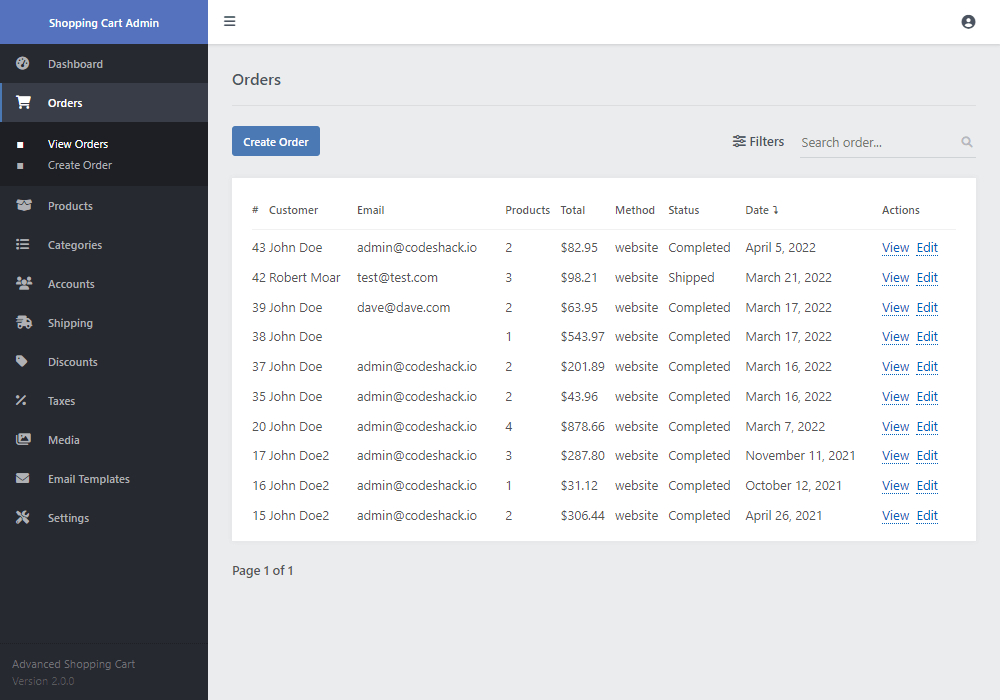Viewport: 1000px width, 700px height.
Task: Click the search magnifier icon
Action: tap(967, 142)
